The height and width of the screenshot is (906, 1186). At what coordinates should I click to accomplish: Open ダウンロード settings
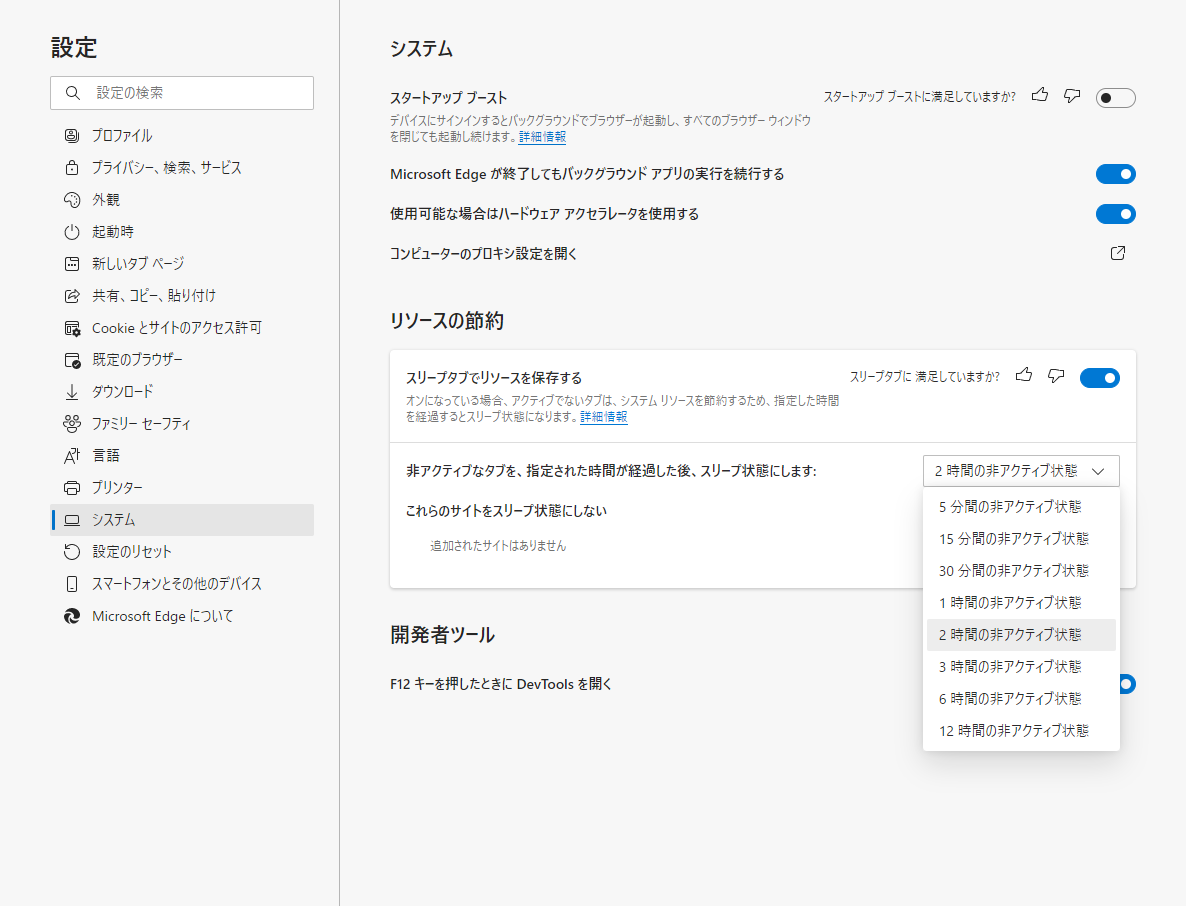[182, 392]
